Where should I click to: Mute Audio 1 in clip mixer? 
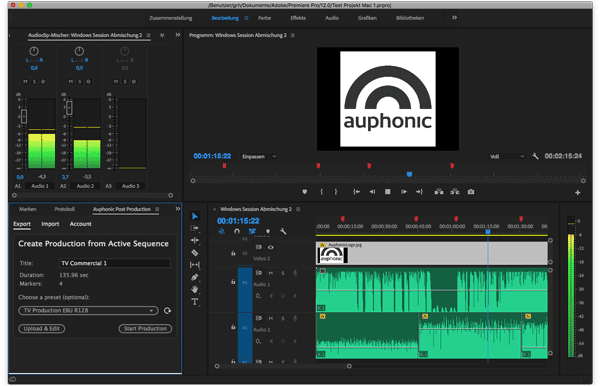pos(25,81)
